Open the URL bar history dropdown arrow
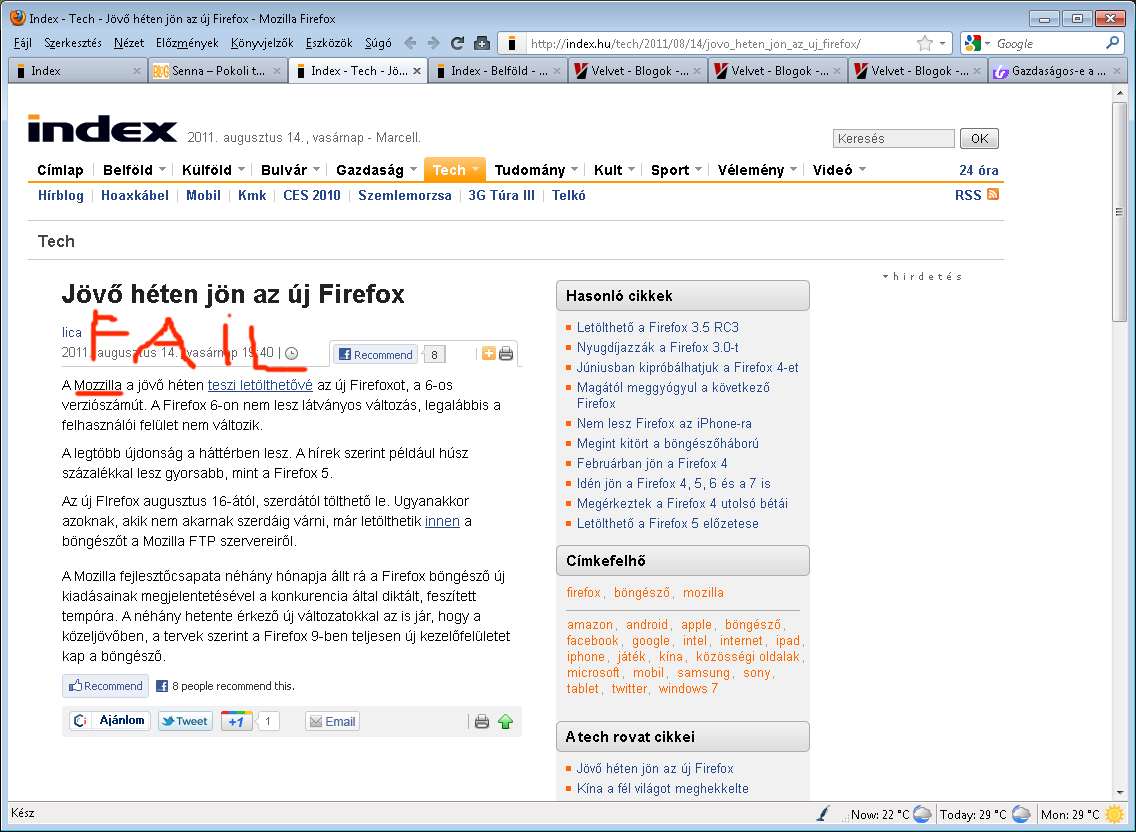The image size is (1136, 832). pos(942,43)
